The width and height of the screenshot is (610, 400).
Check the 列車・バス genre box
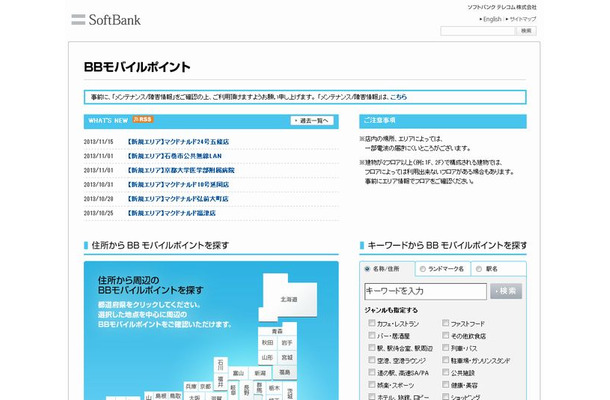click(445, 347)
